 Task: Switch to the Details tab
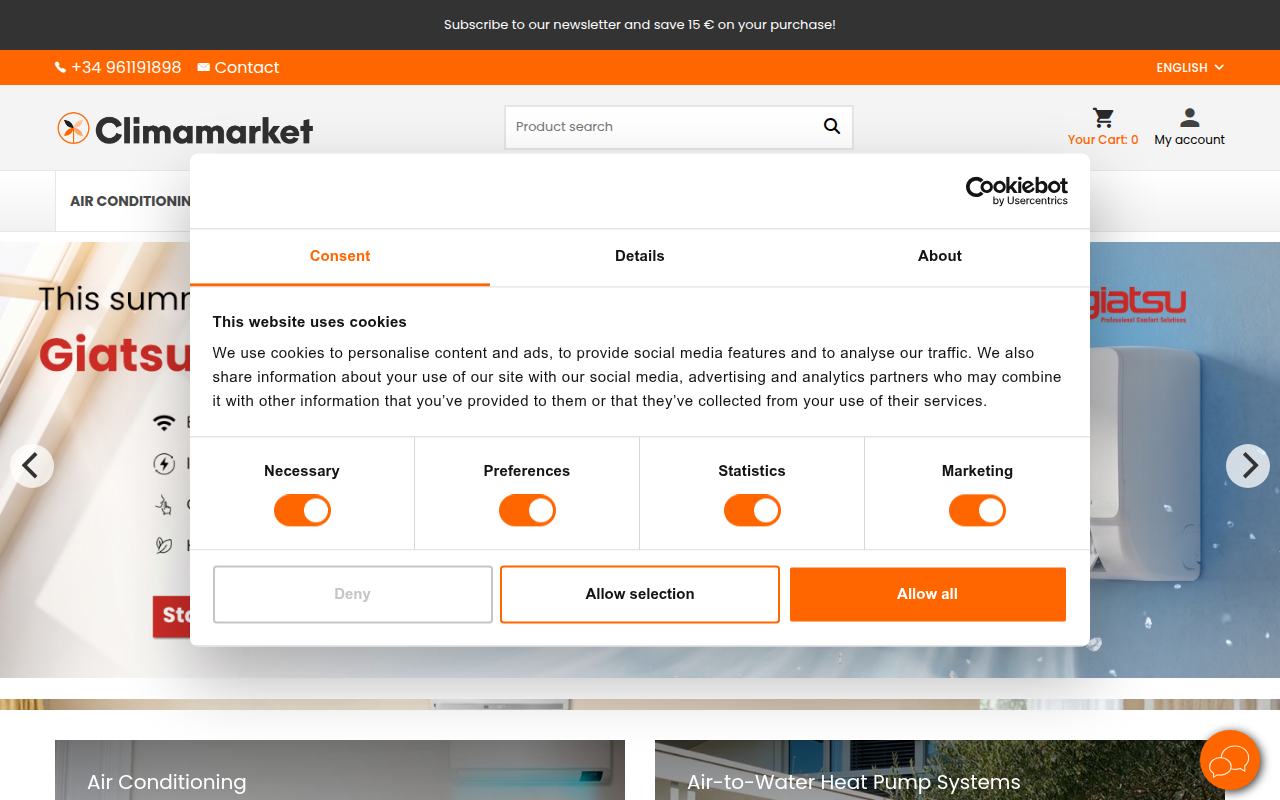tap(640, 257)
